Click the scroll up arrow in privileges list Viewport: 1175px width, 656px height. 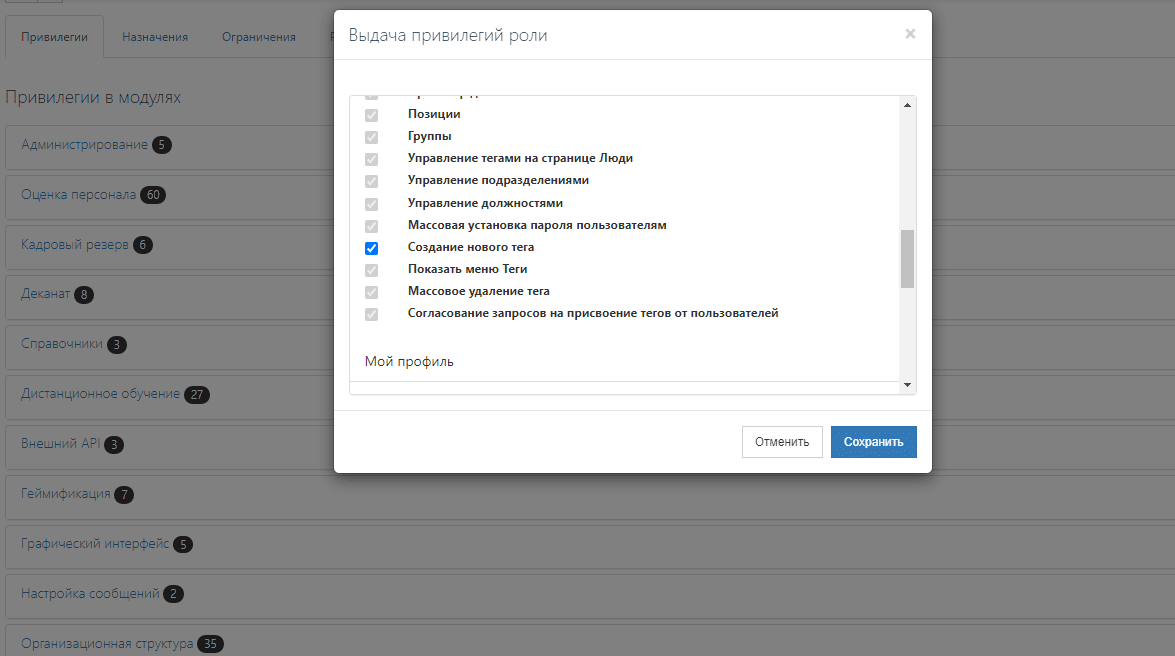coord(907,105)
